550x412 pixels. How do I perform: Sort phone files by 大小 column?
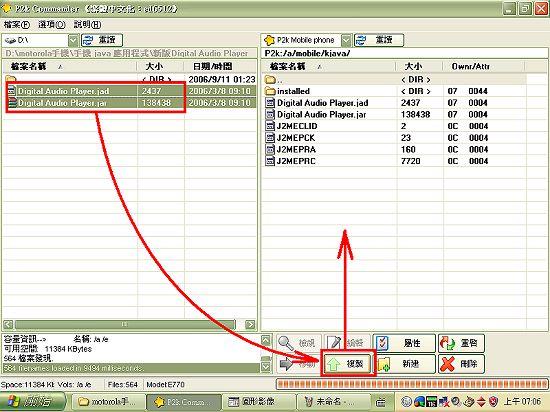pyautogui.click(x=420, y=66)
